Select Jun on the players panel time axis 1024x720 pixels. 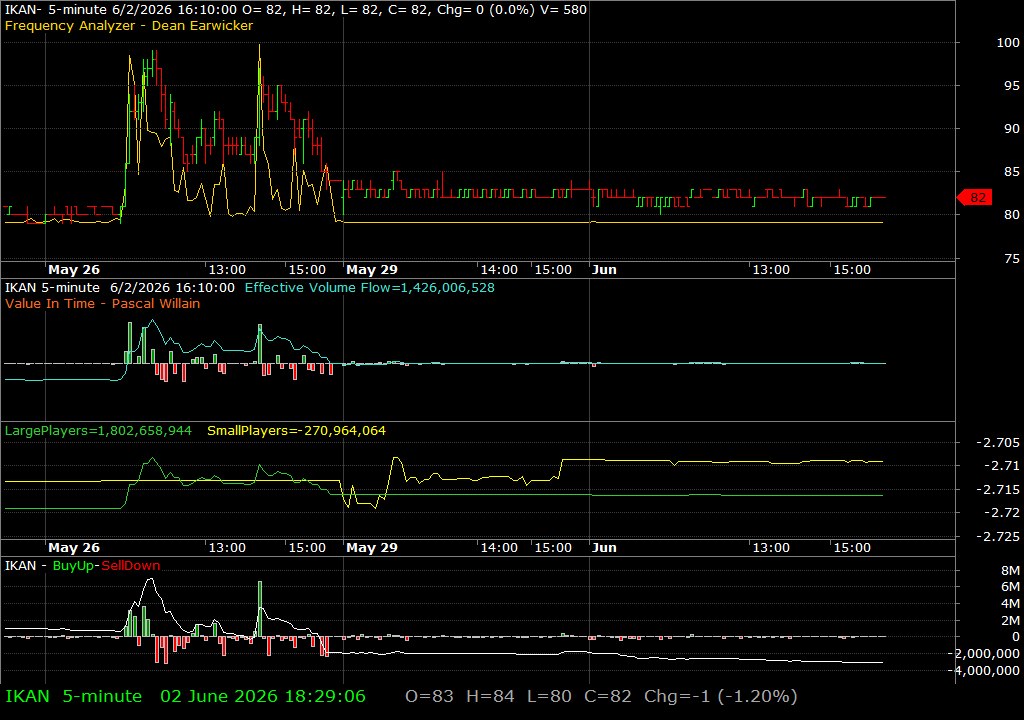click(x=604, y=548)
